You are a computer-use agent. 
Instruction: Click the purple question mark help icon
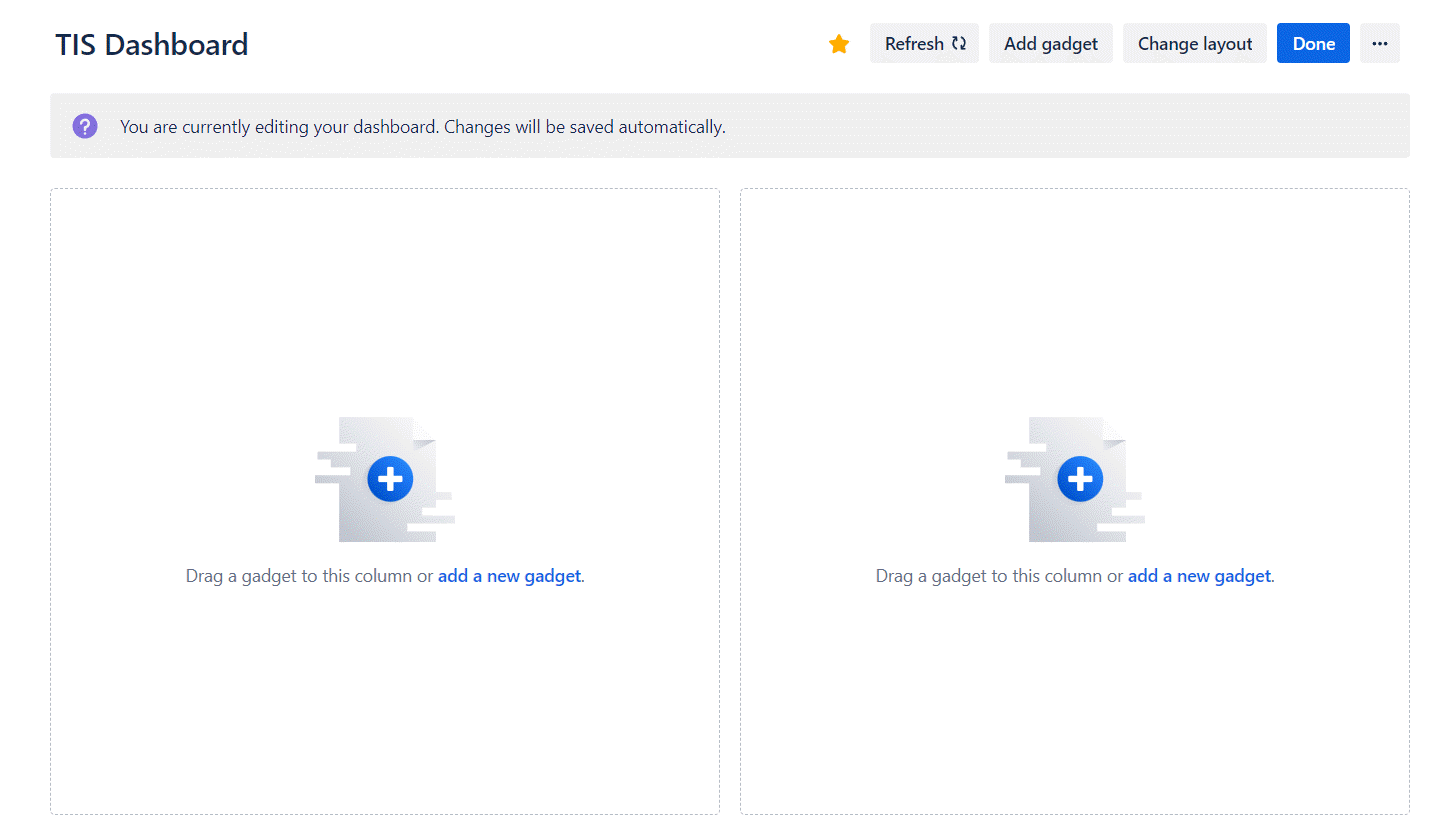[85, 126]
